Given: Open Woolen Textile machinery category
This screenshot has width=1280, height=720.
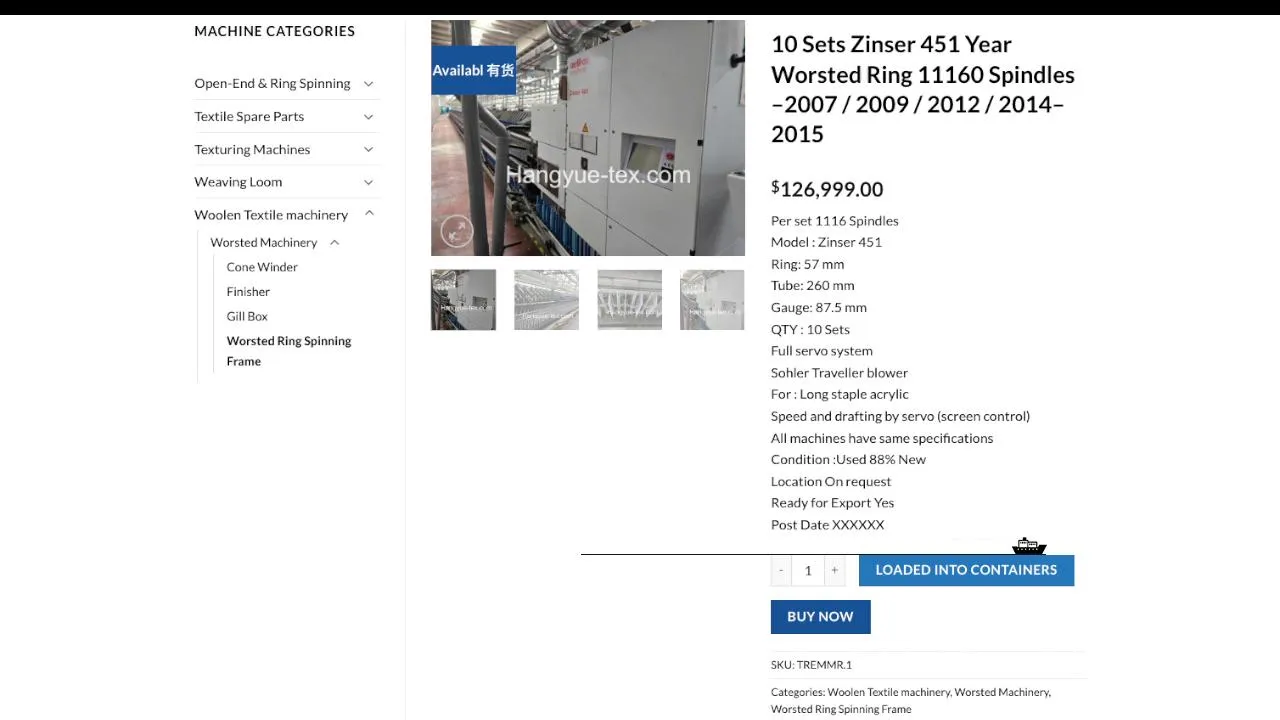Looking at the screenshot, I should (x=271, y=214).
